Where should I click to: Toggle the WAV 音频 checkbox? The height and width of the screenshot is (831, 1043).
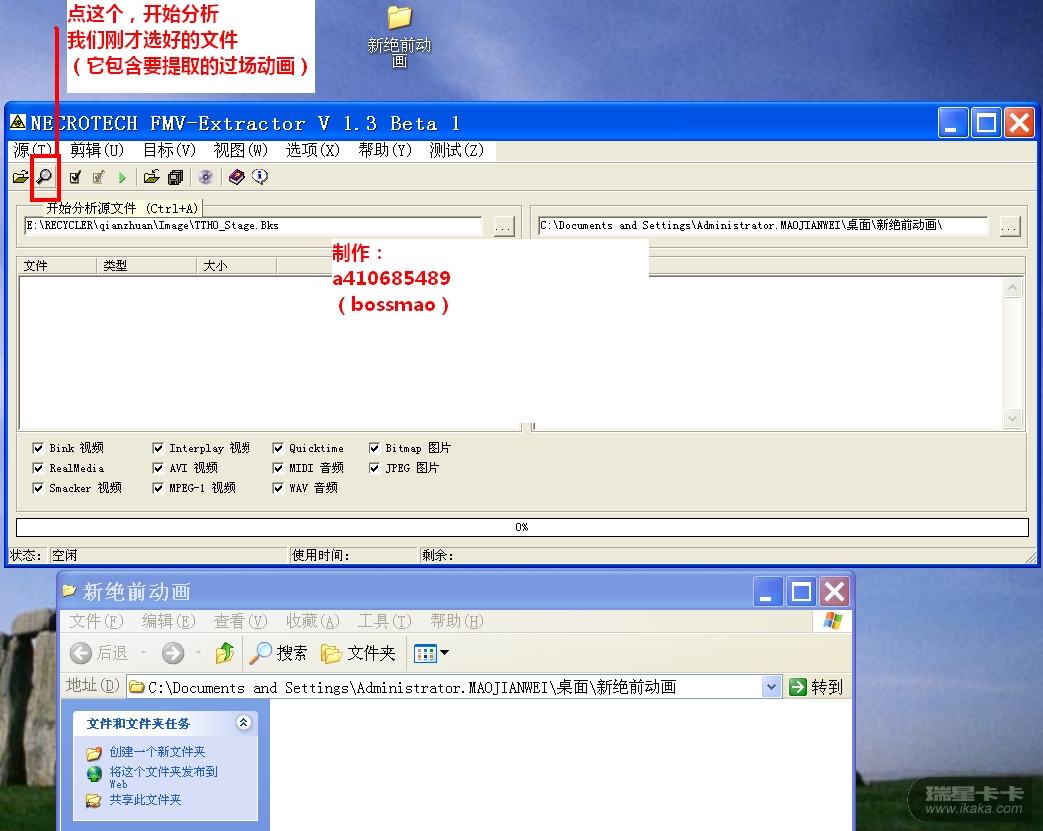278,488
